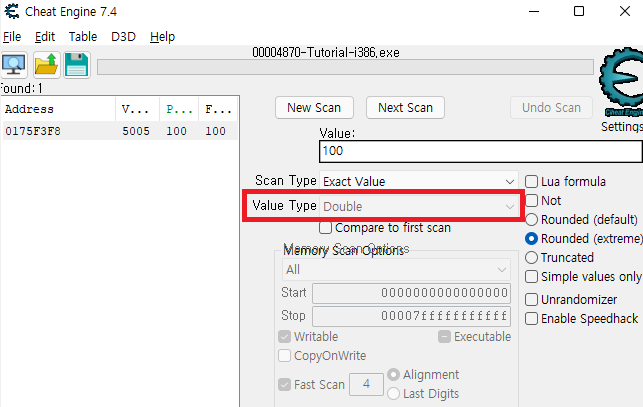Expand the Scan Type dropdown
The width and height of the screenshot is (643, 407).
coord(419,181)
